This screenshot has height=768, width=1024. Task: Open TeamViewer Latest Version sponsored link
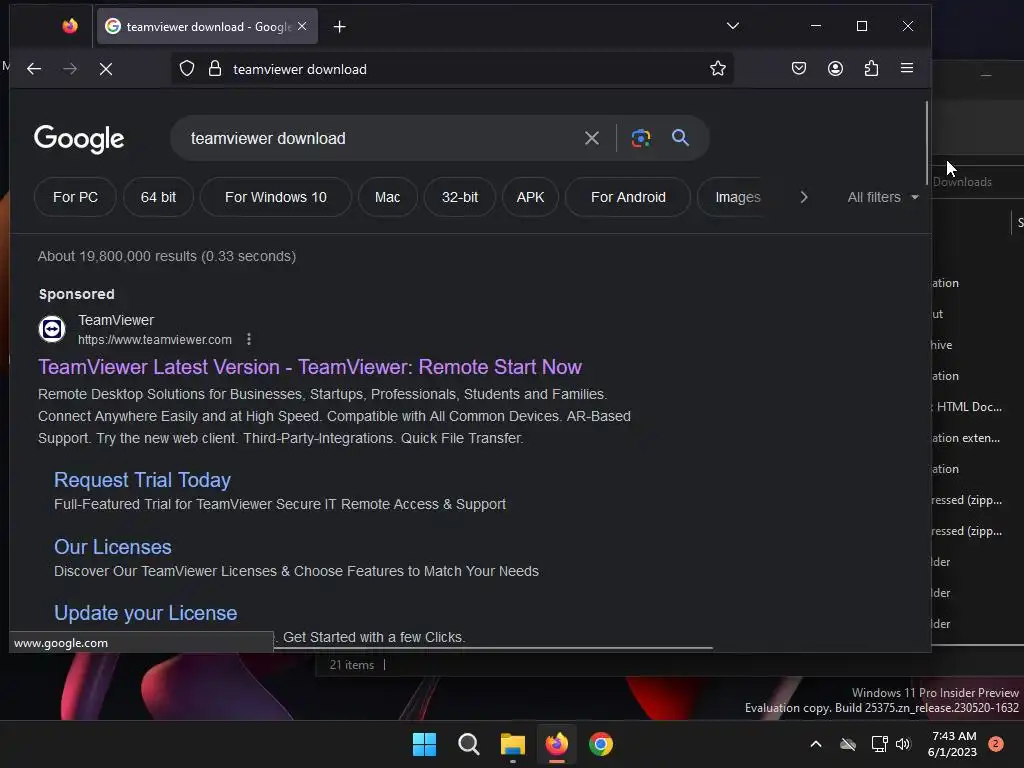pos(310,367)
